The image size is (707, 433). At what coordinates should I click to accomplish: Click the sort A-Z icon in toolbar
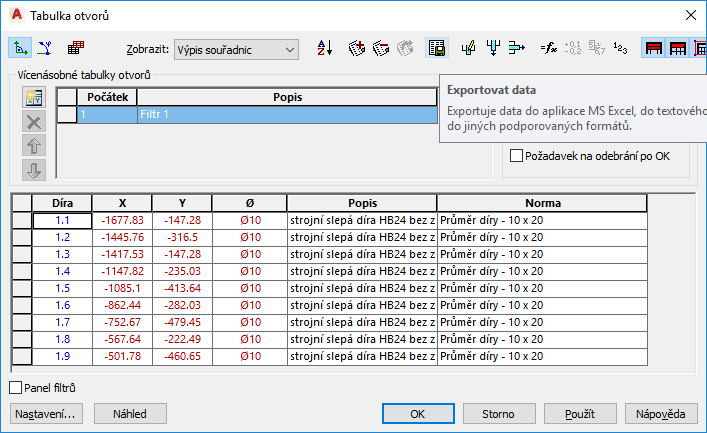coord(325,47)
